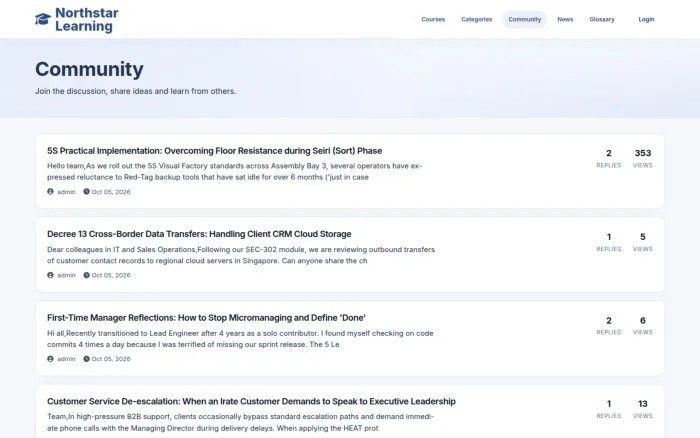Click the 2 replies count on First-Time Manager thread
700x438 pixels.
tap(608, 321)
